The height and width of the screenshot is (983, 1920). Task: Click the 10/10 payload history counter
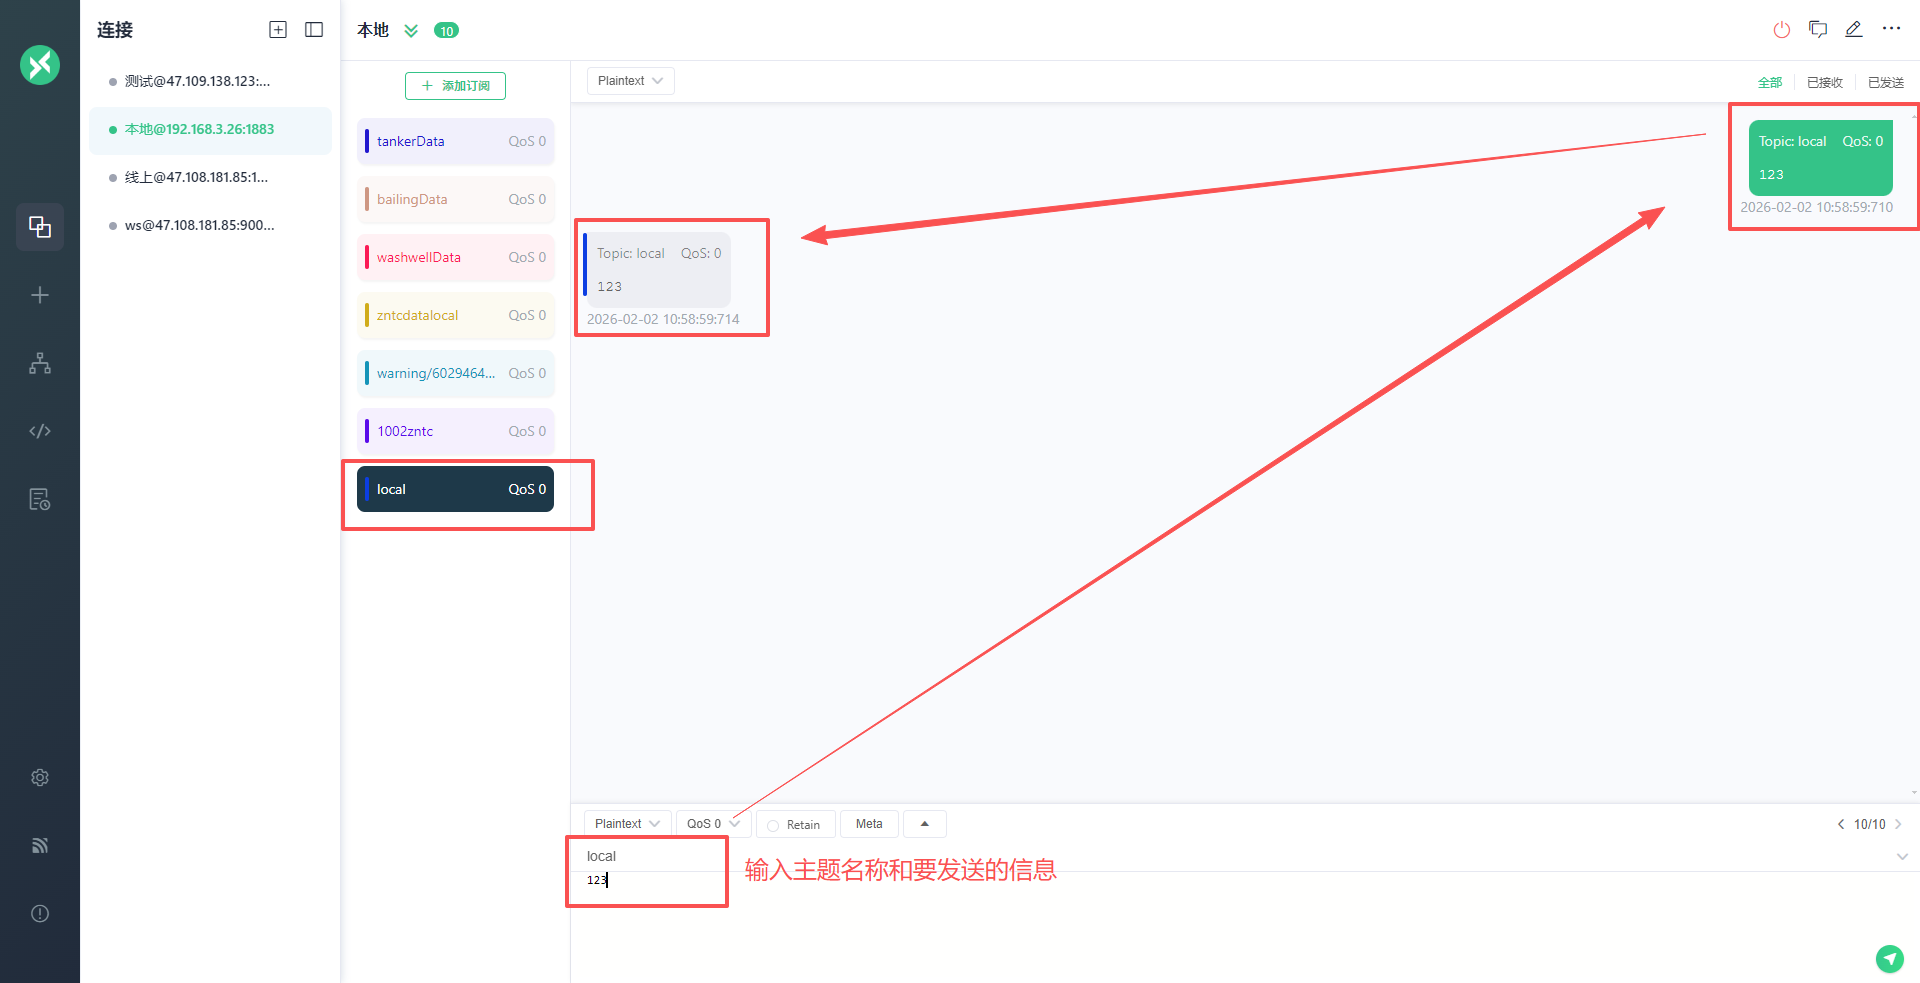(1869, 824)
